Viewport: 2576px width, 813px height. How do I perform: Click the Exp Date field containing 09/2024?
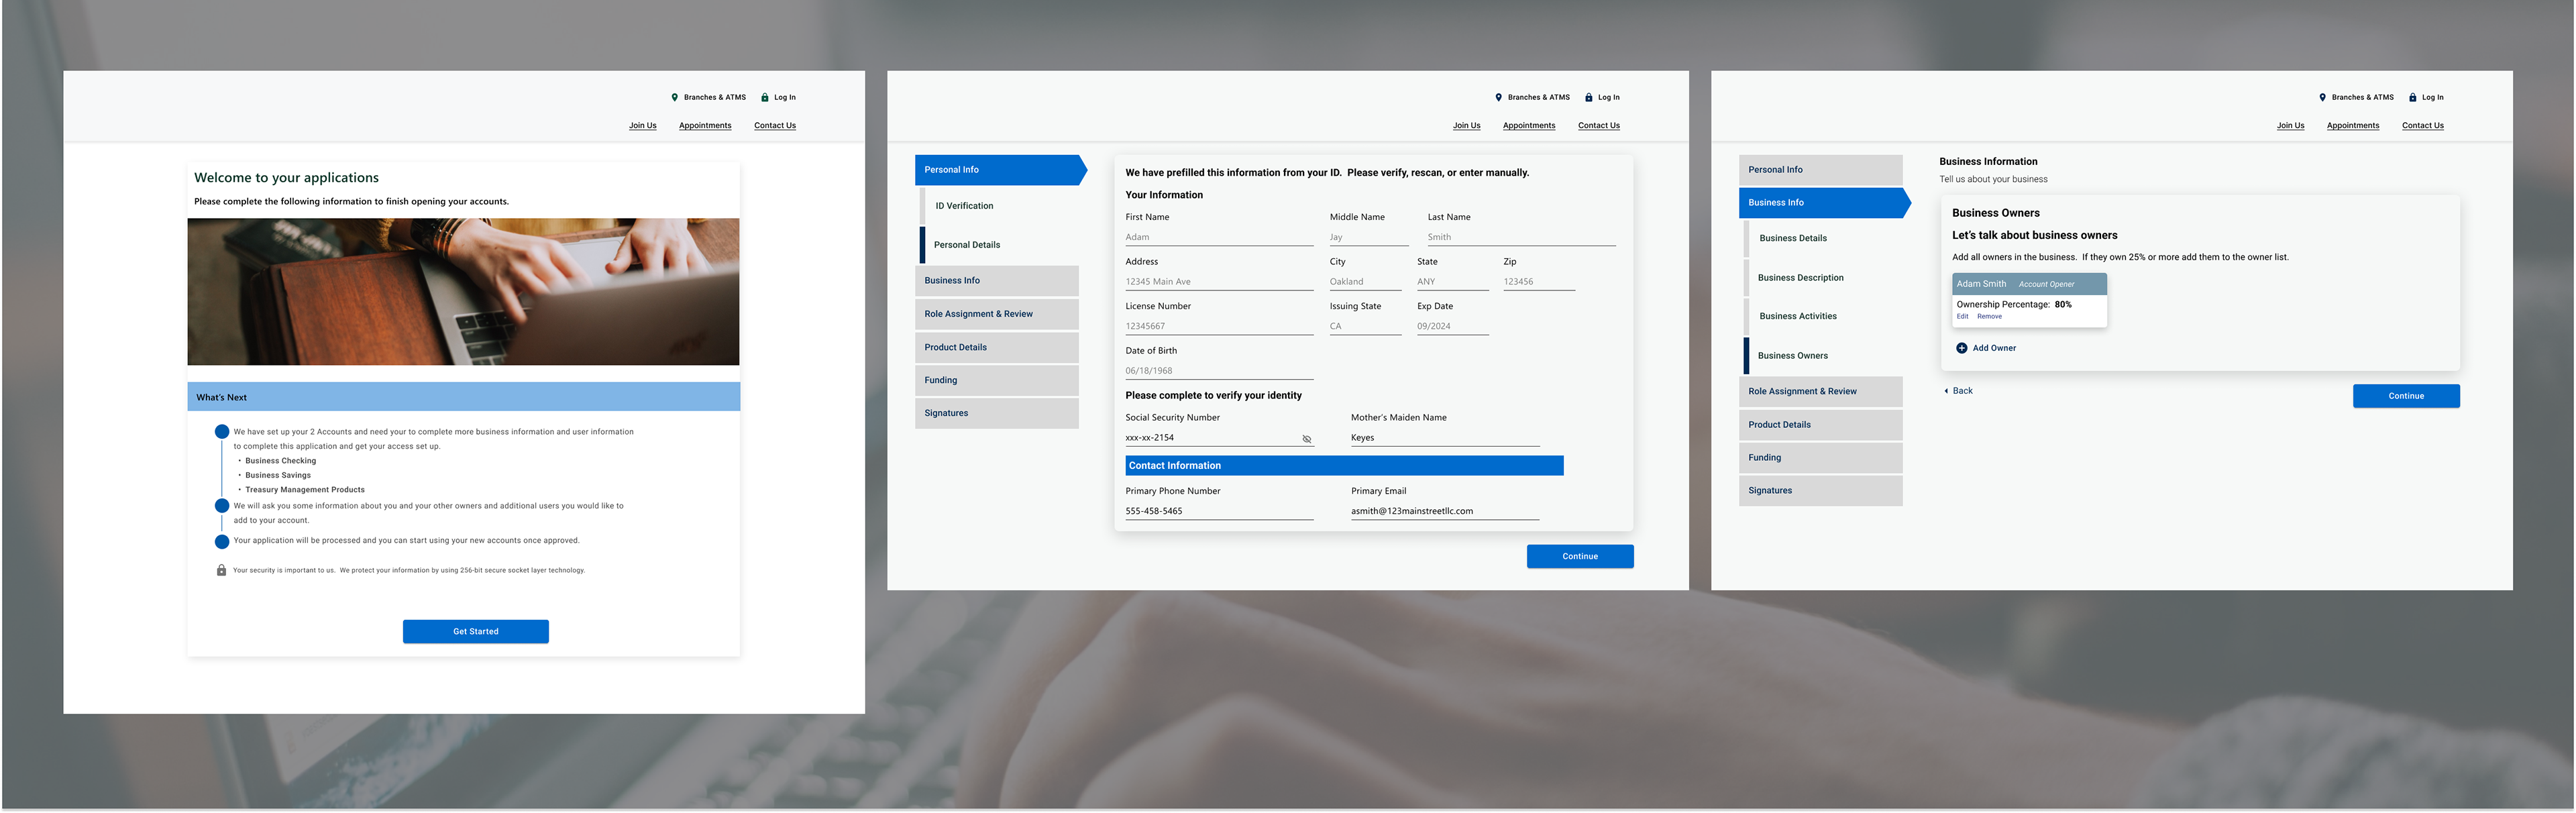click(1453, 326)
